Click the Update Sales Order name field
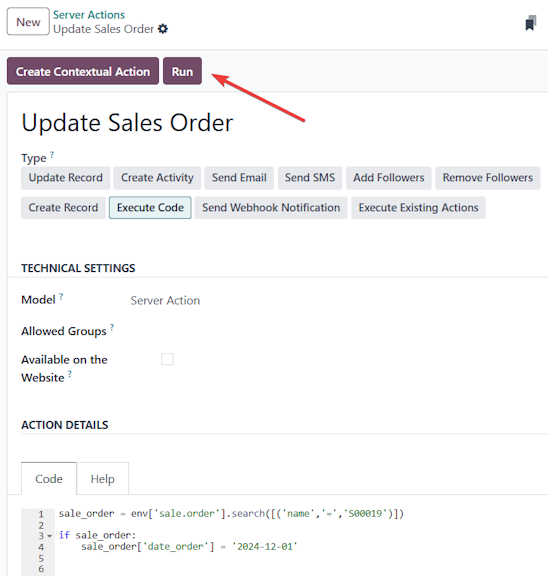The image size is (548, 576). 127,123
